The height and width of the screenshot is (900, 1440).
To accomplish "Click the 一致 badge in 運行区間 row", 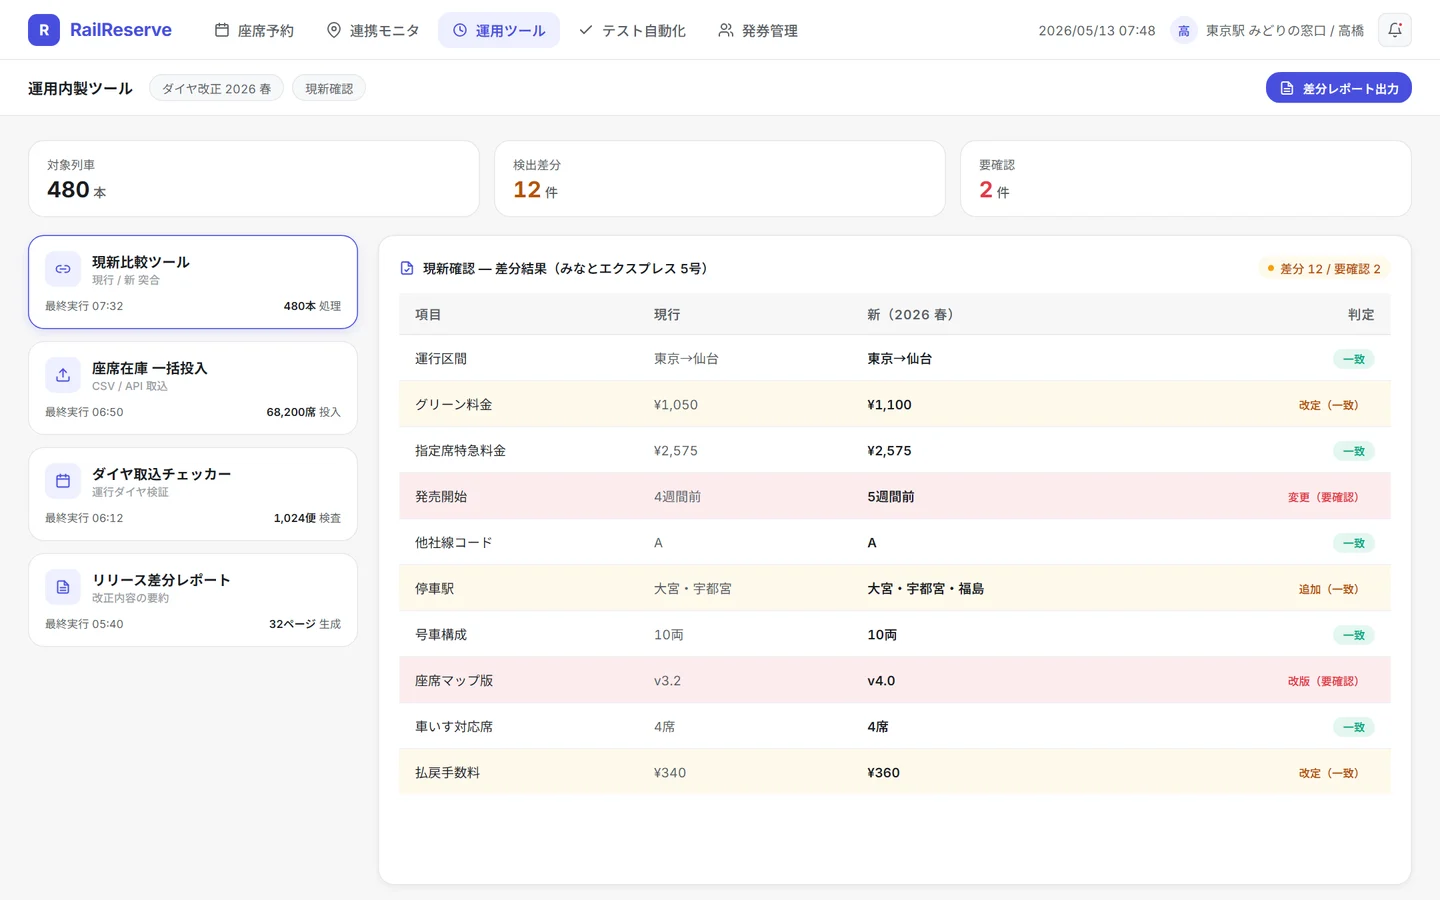I will tap(1354, 359).
